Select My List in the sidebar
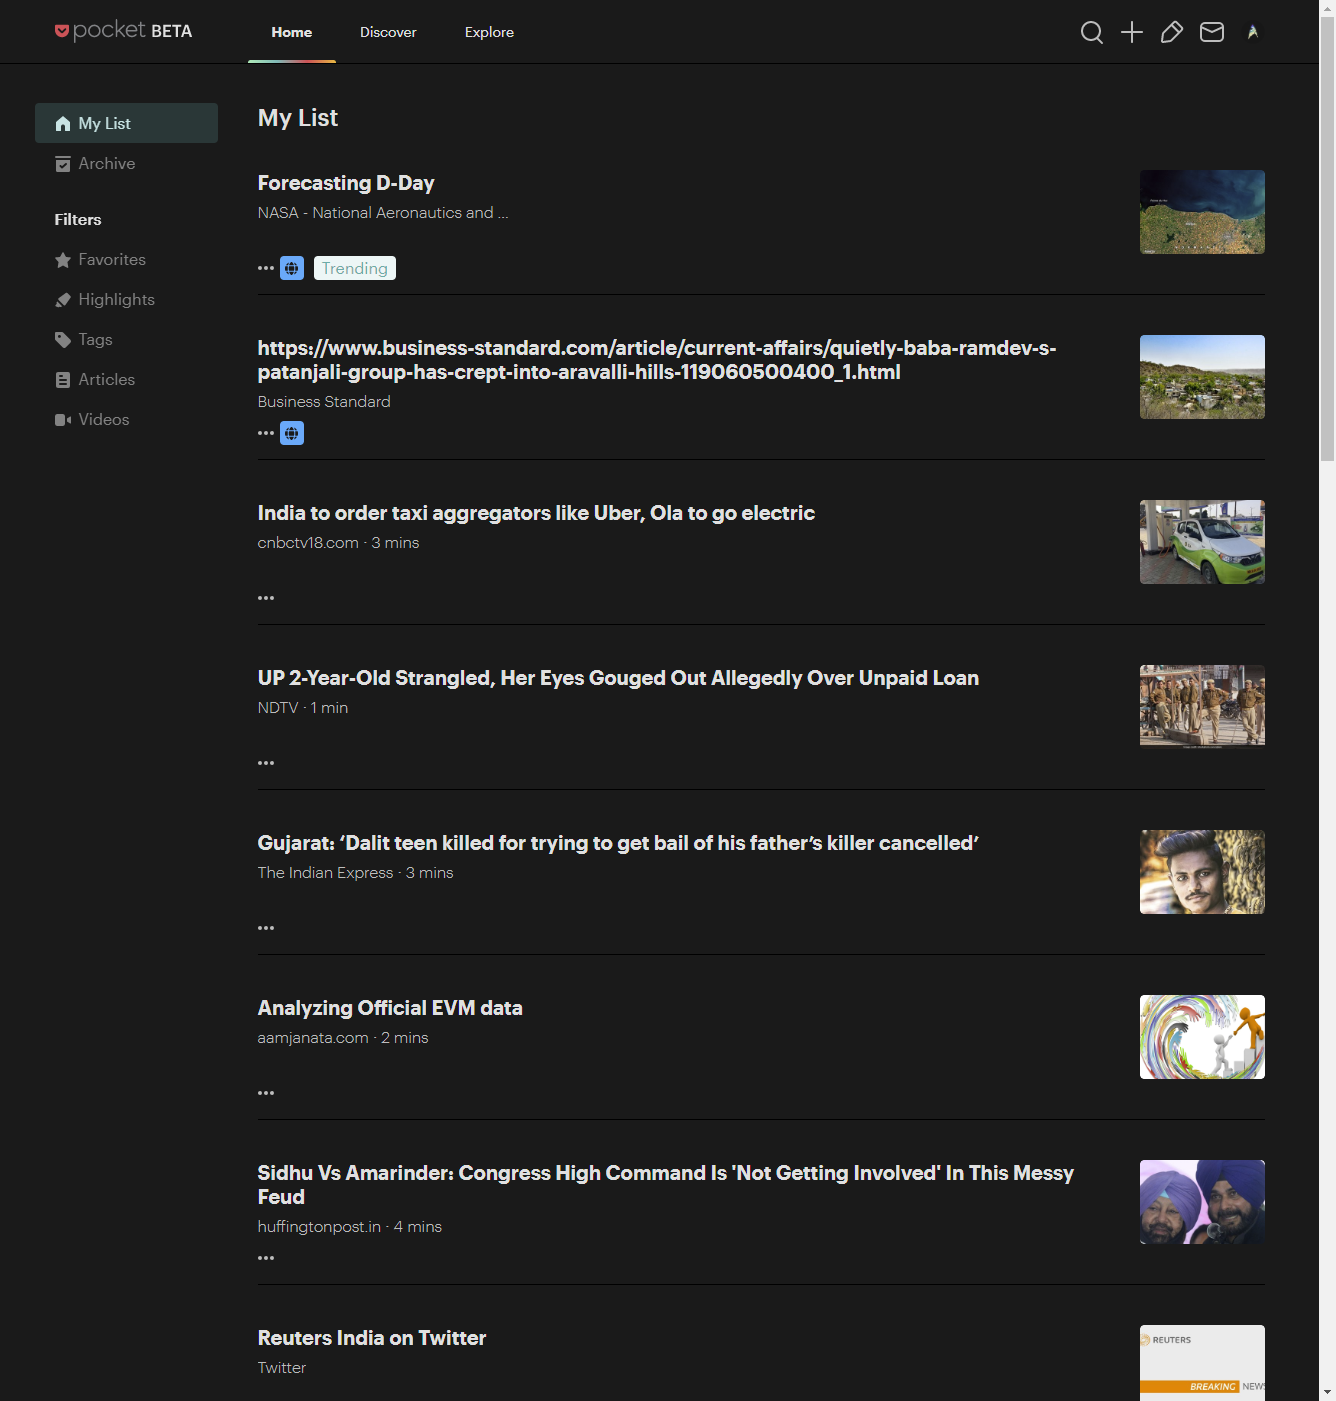 pyautogui.click(x=126, y=123)
